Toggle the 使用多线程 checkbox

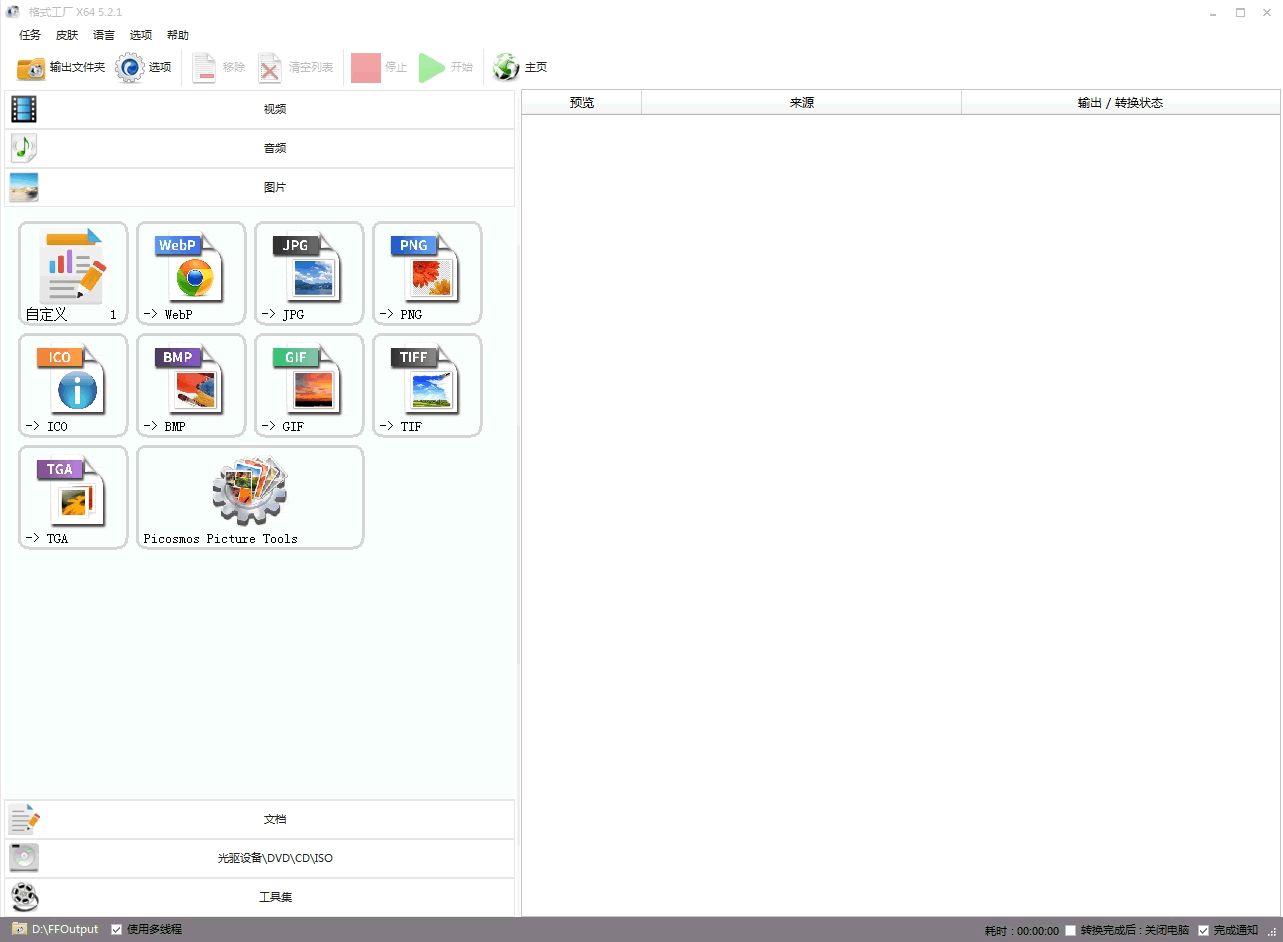(x=117, y=929)
